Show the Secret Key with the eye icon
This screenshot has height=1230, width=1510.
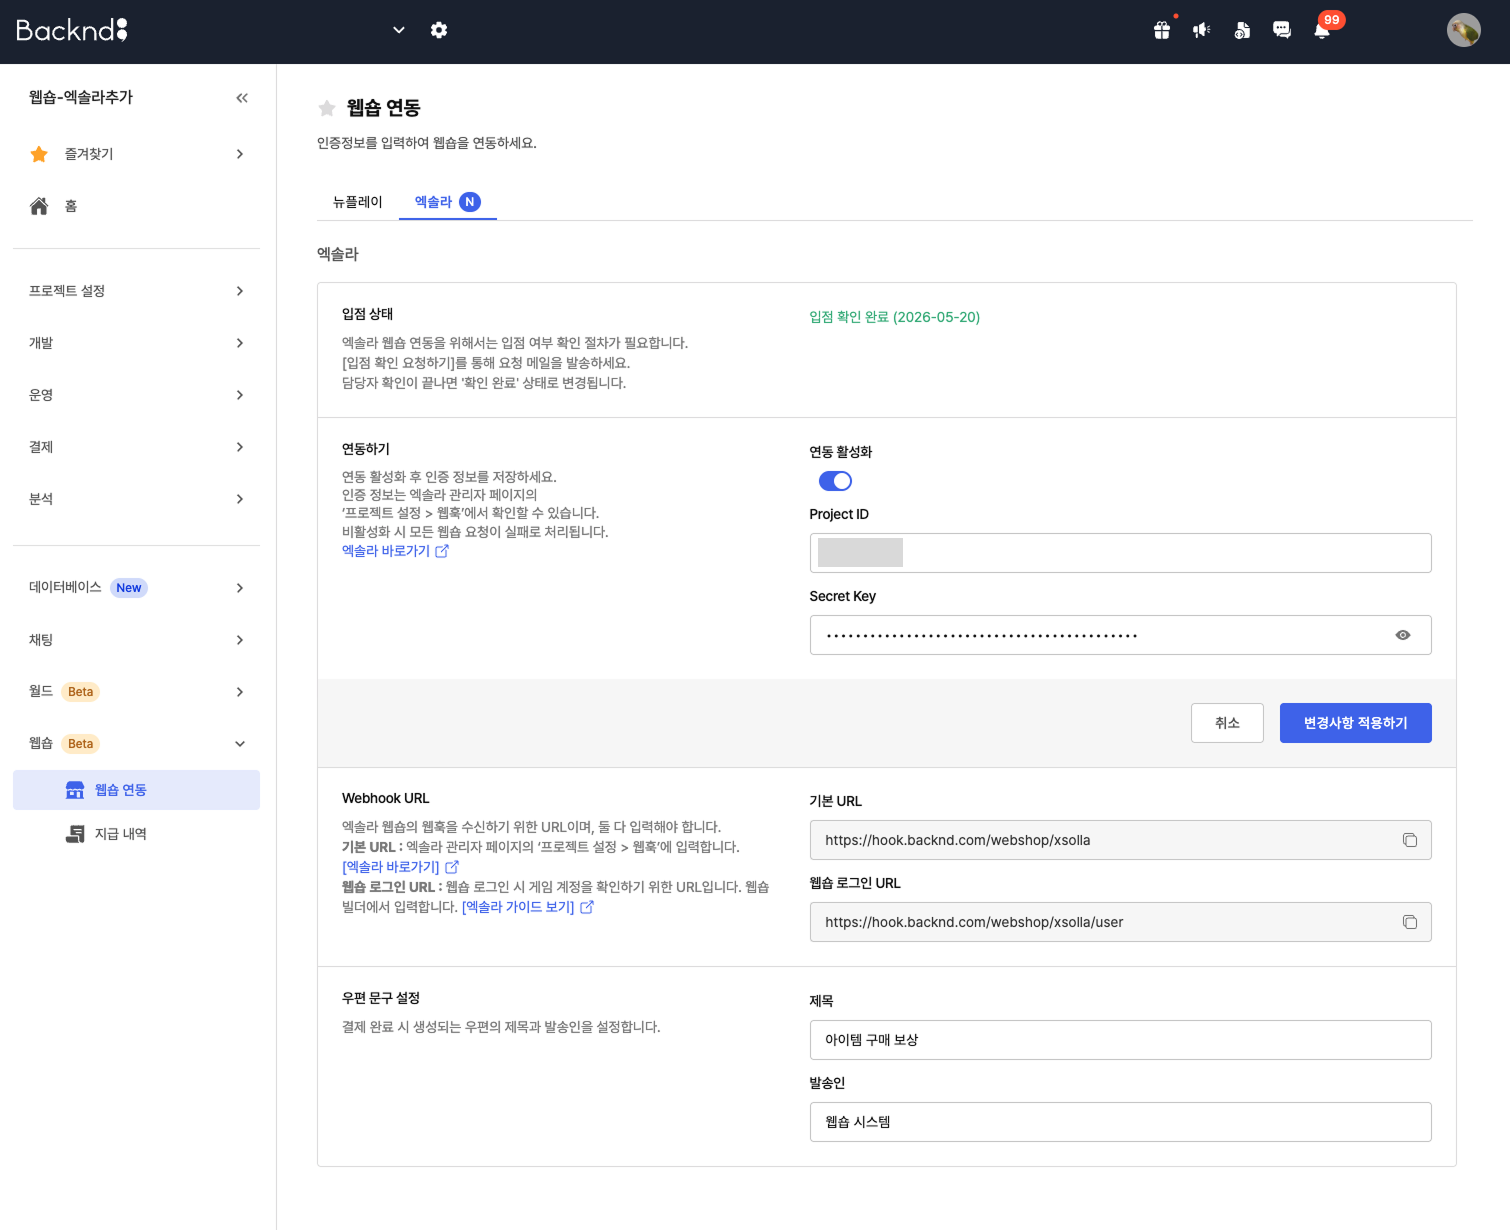(1403, 635)
